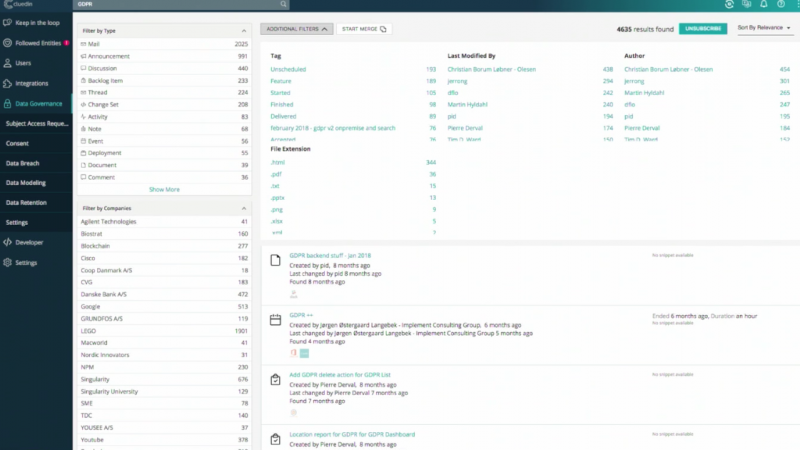
Task: Filter by author Martin Hyldahl
Action: [644, 93]
